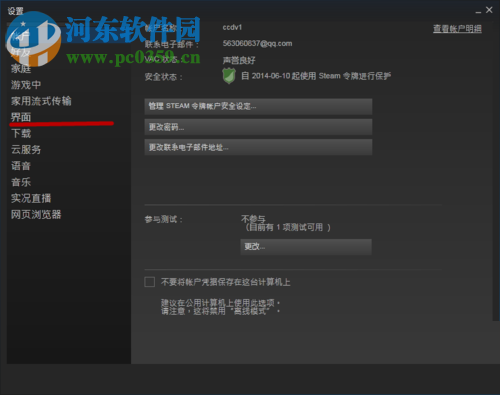Select 游戏中 in the sidebar

click(x=26, y=85)
